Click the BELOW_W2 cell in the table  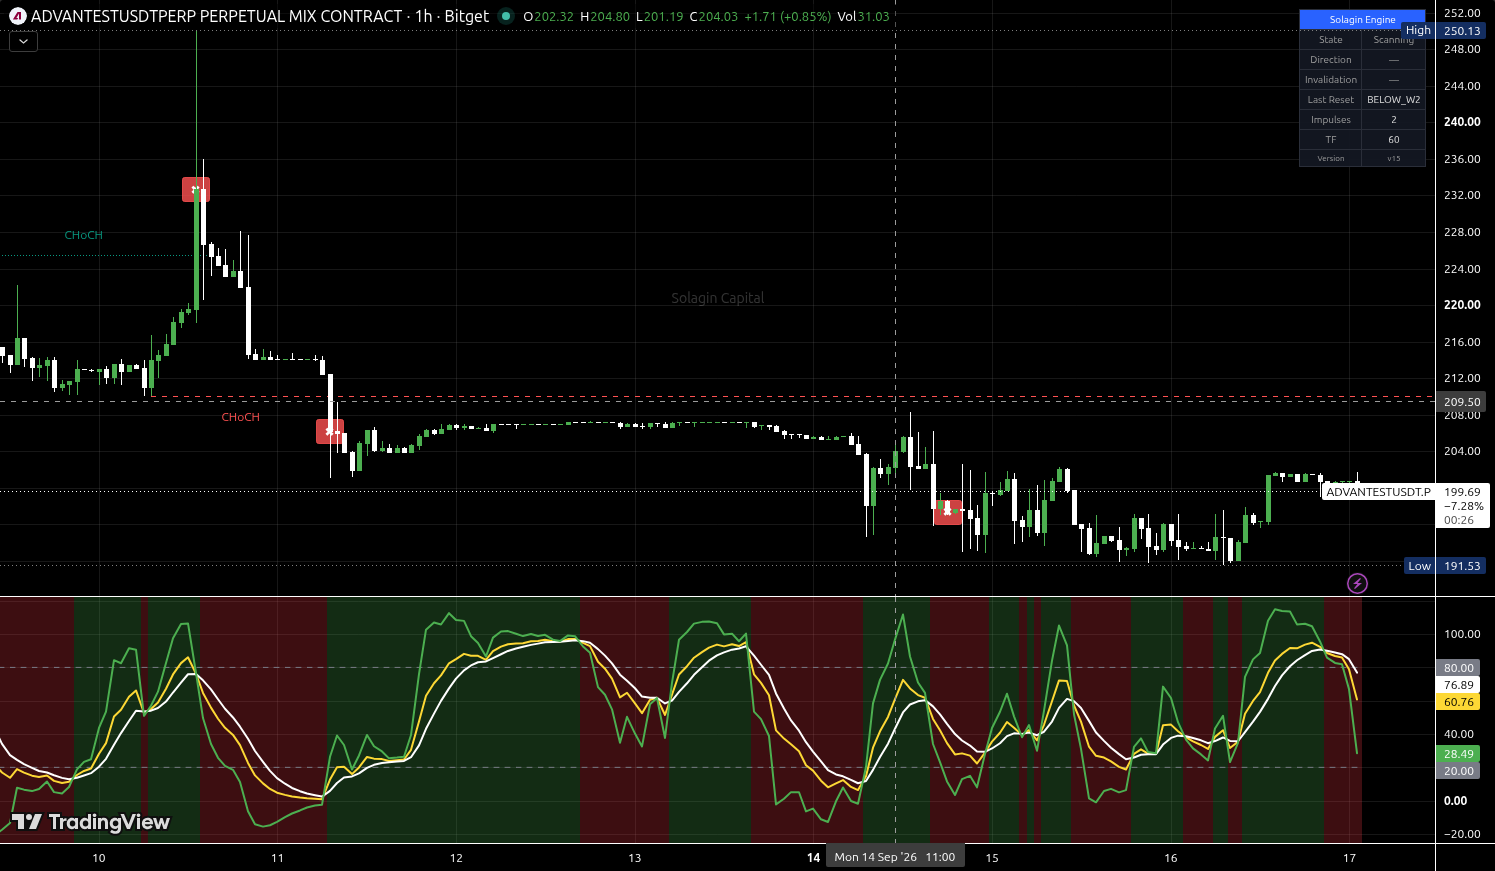1393,100
